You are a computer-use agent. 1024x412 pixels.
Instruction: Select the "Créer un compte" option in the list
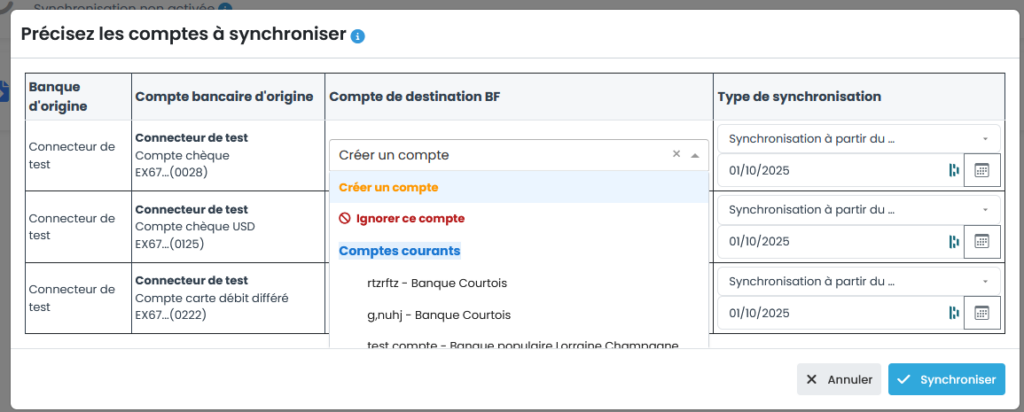pyautogui.click(x=389, y=187)
